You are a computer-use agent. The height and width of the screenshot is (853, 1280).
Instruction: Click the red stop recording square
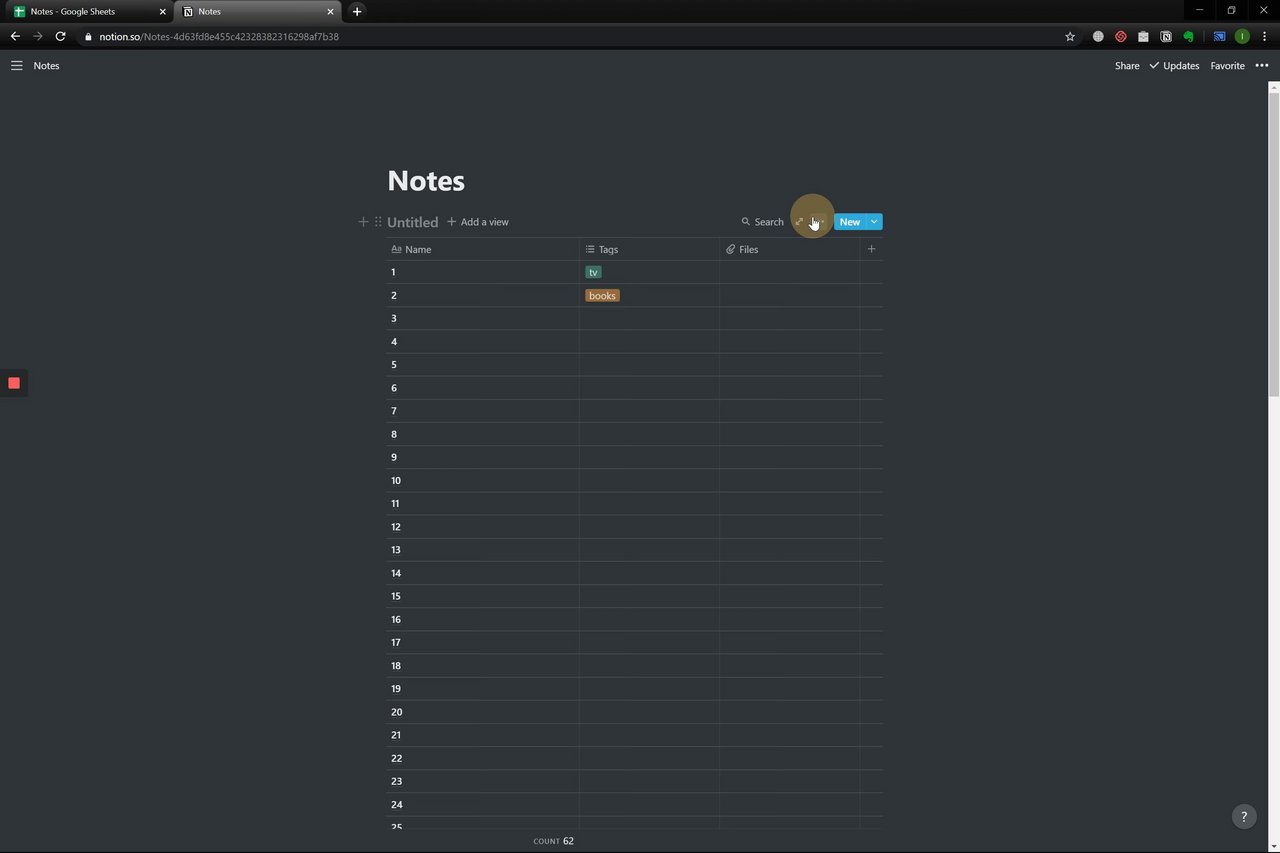(x=14, y=383)
